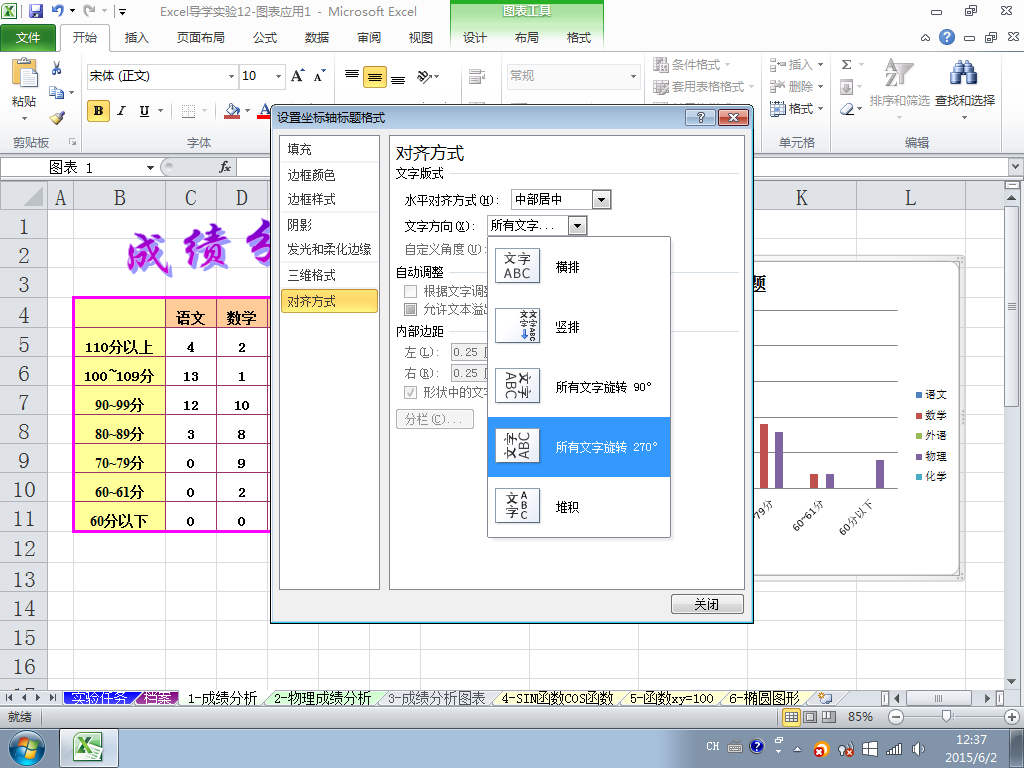
Task: Open the font size dropdown
Action: pyautogui.click(x=277, y=76)
